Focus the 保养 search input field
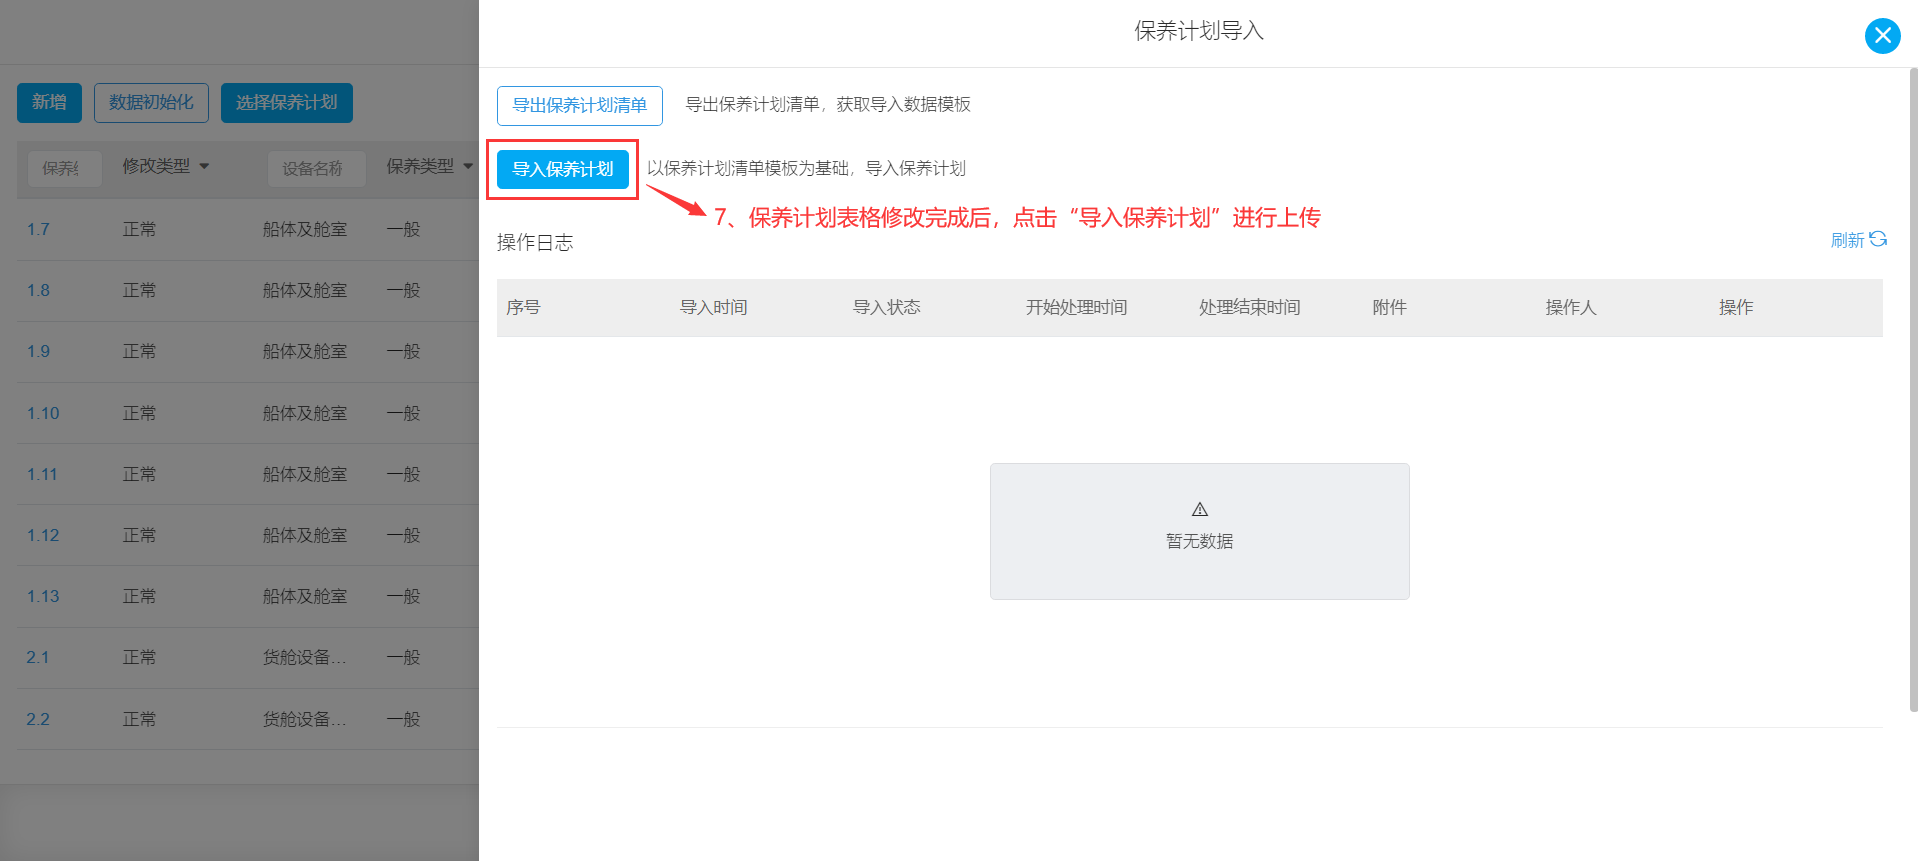 point(65,169)
